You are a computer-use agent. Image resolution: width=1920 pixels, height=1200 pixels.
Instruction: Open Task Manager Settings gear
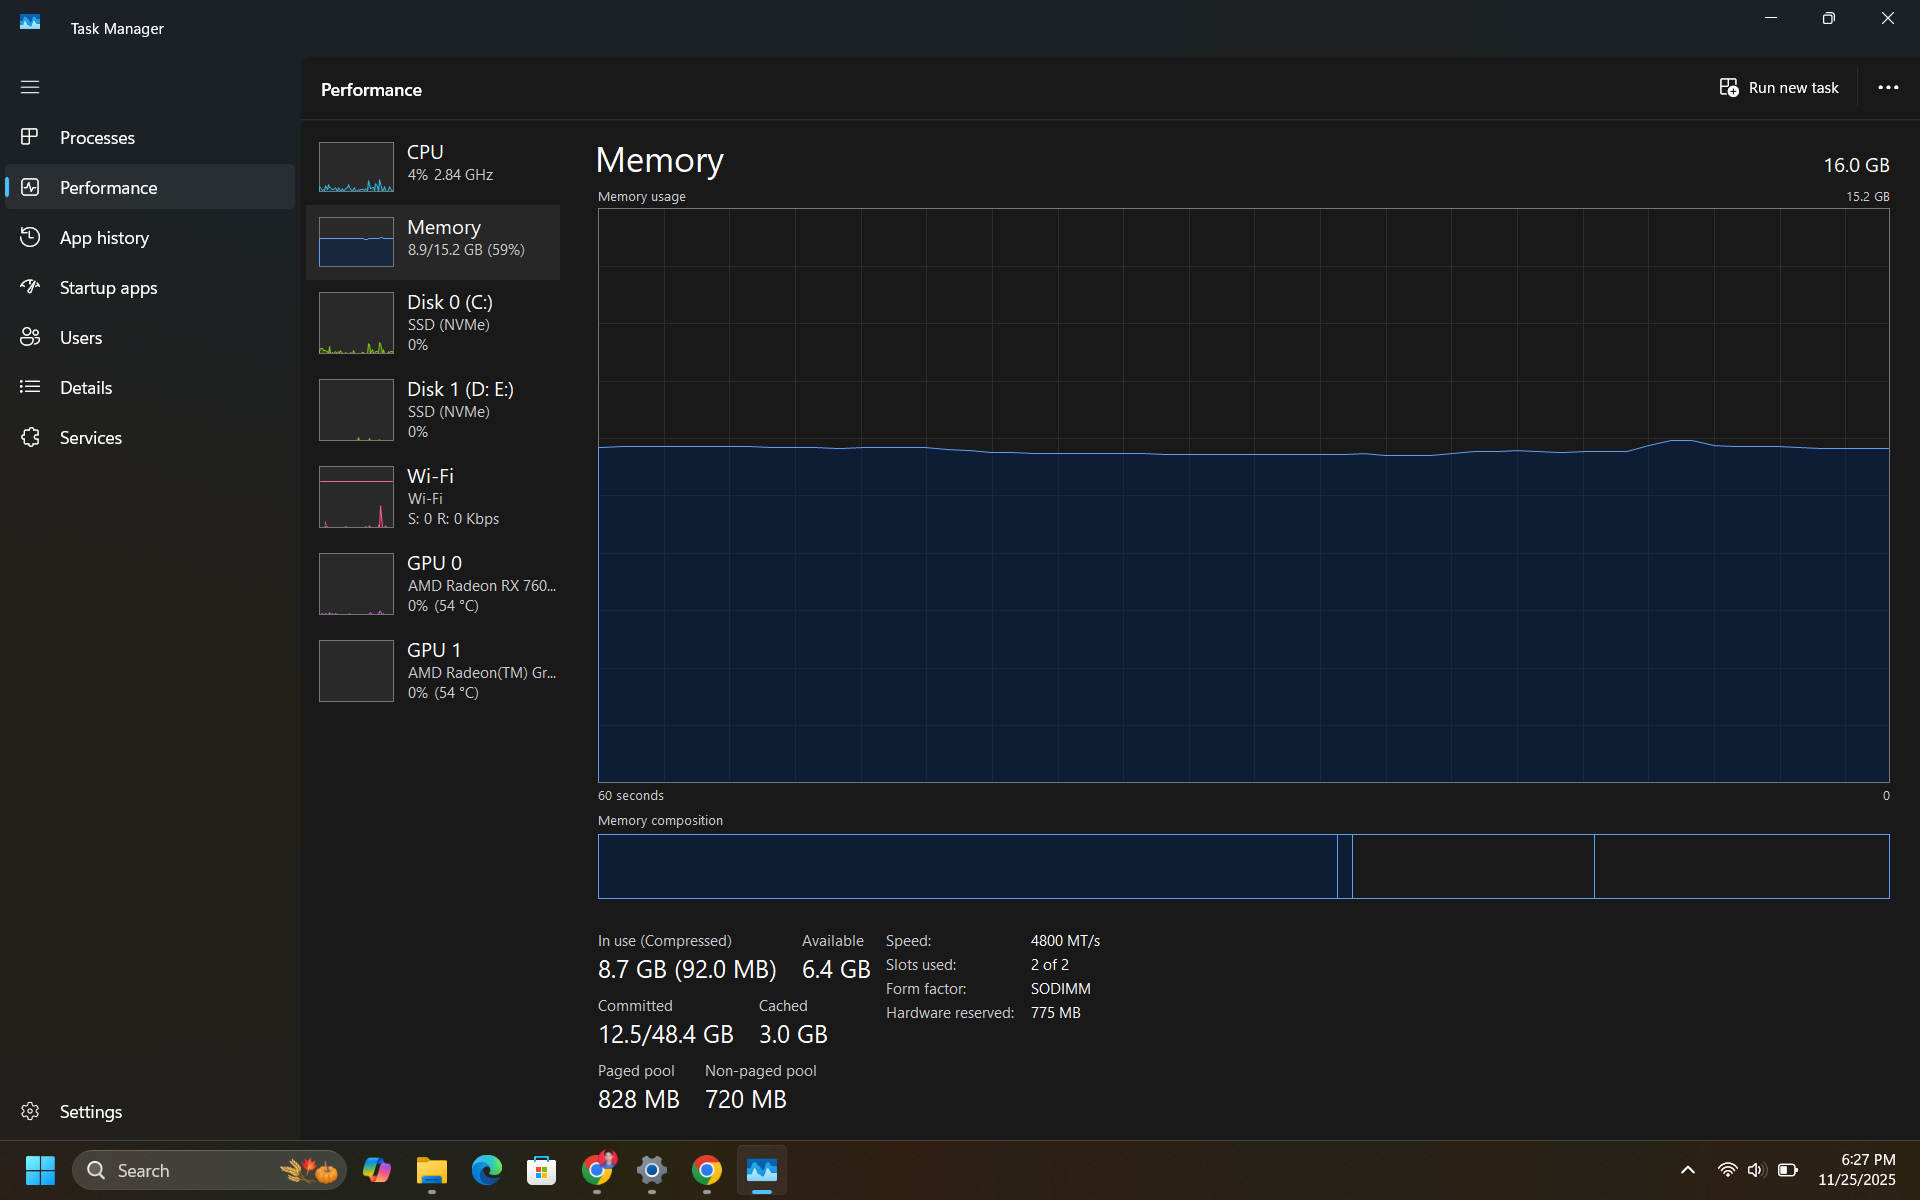(x=30, y=1111)
